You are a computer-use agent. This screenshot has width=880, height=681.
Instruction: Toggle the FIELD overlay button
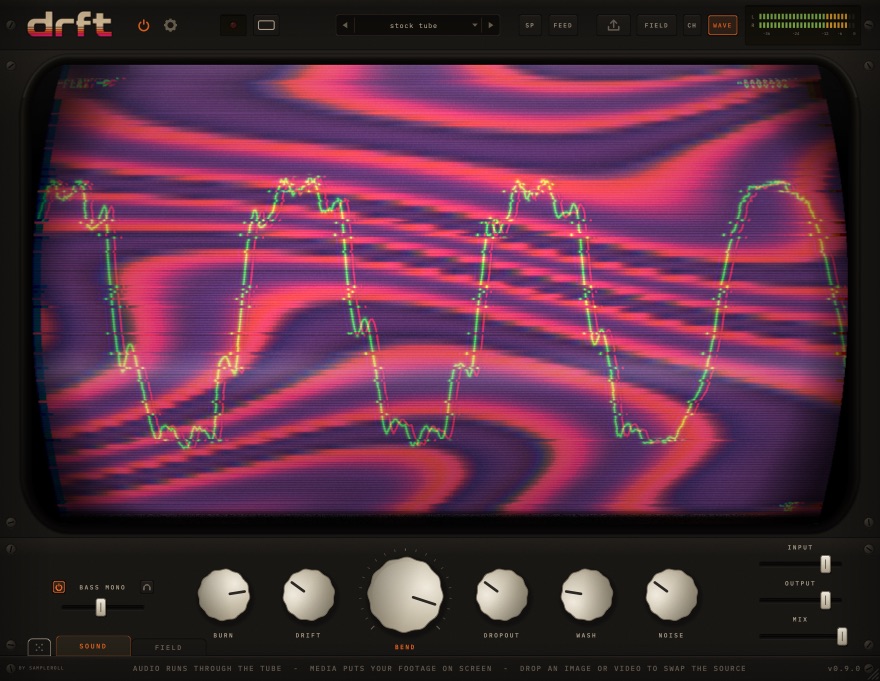coord(656,25)
